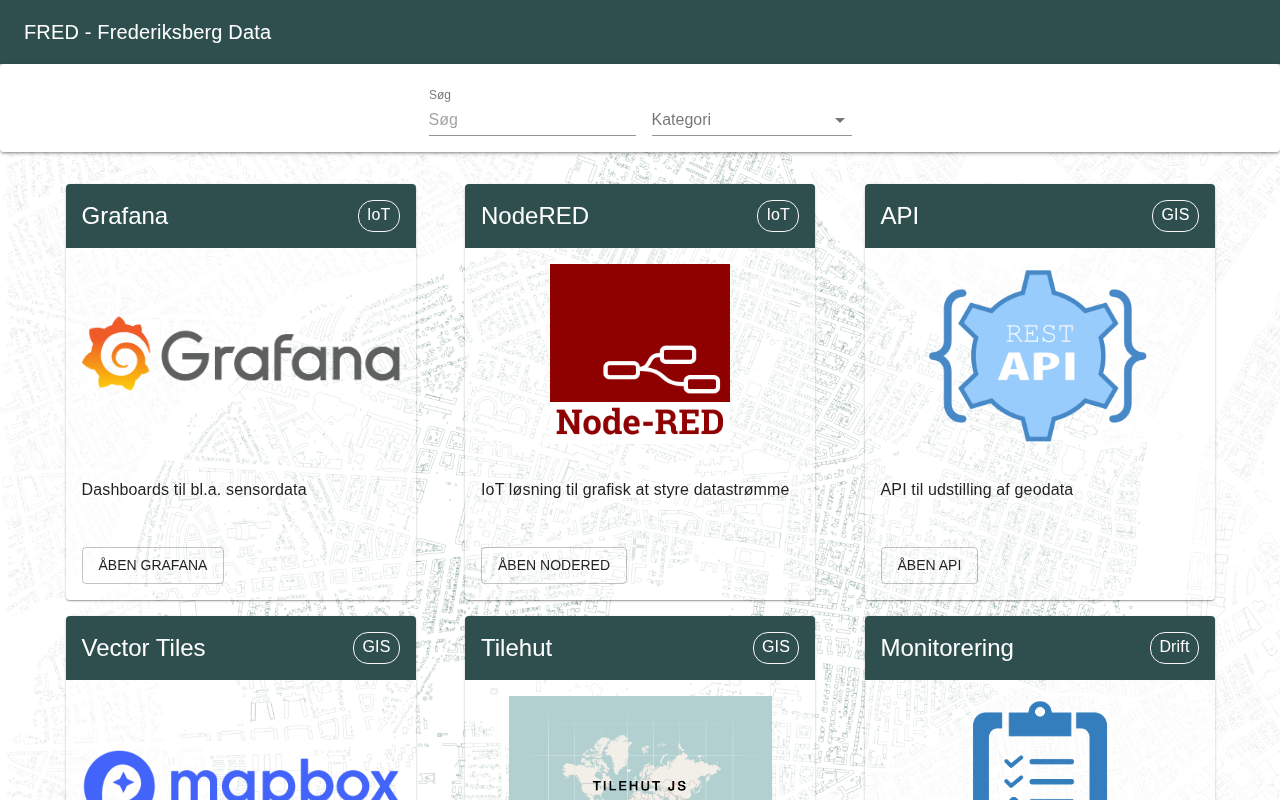Image resolution: width=1280 pixels, height=800 pixels.
Task: Click the FRED - Frederiksberg Data header title
Action: [148, 32]
